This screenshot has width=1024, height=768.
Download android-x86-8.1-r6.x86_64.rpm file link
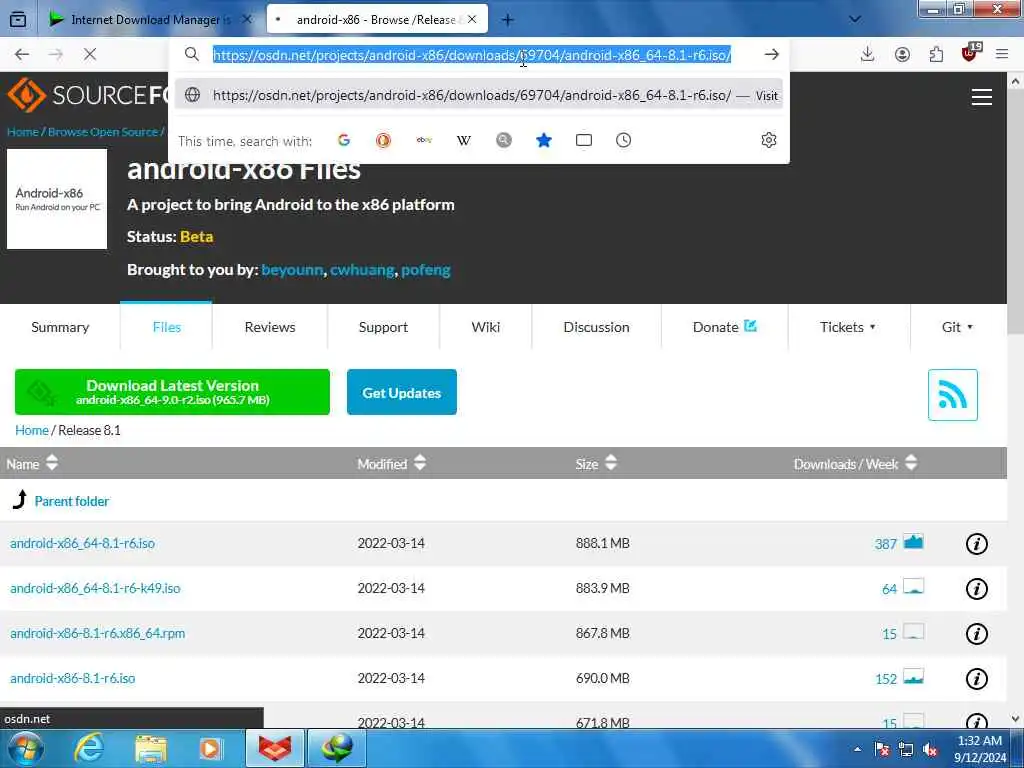(x=97, y=633)
